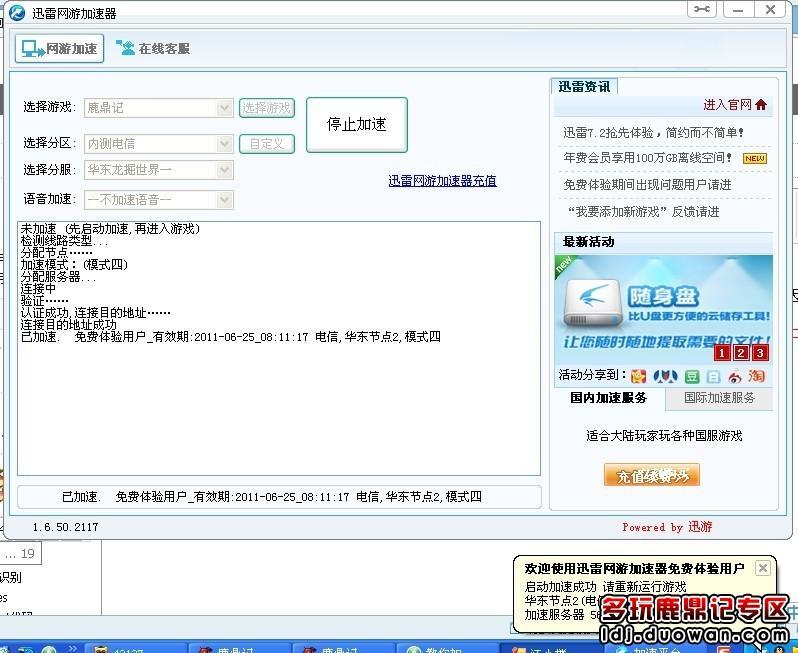Click the orange 充值续费 button

pyautogui.click(x=652, y=475)
